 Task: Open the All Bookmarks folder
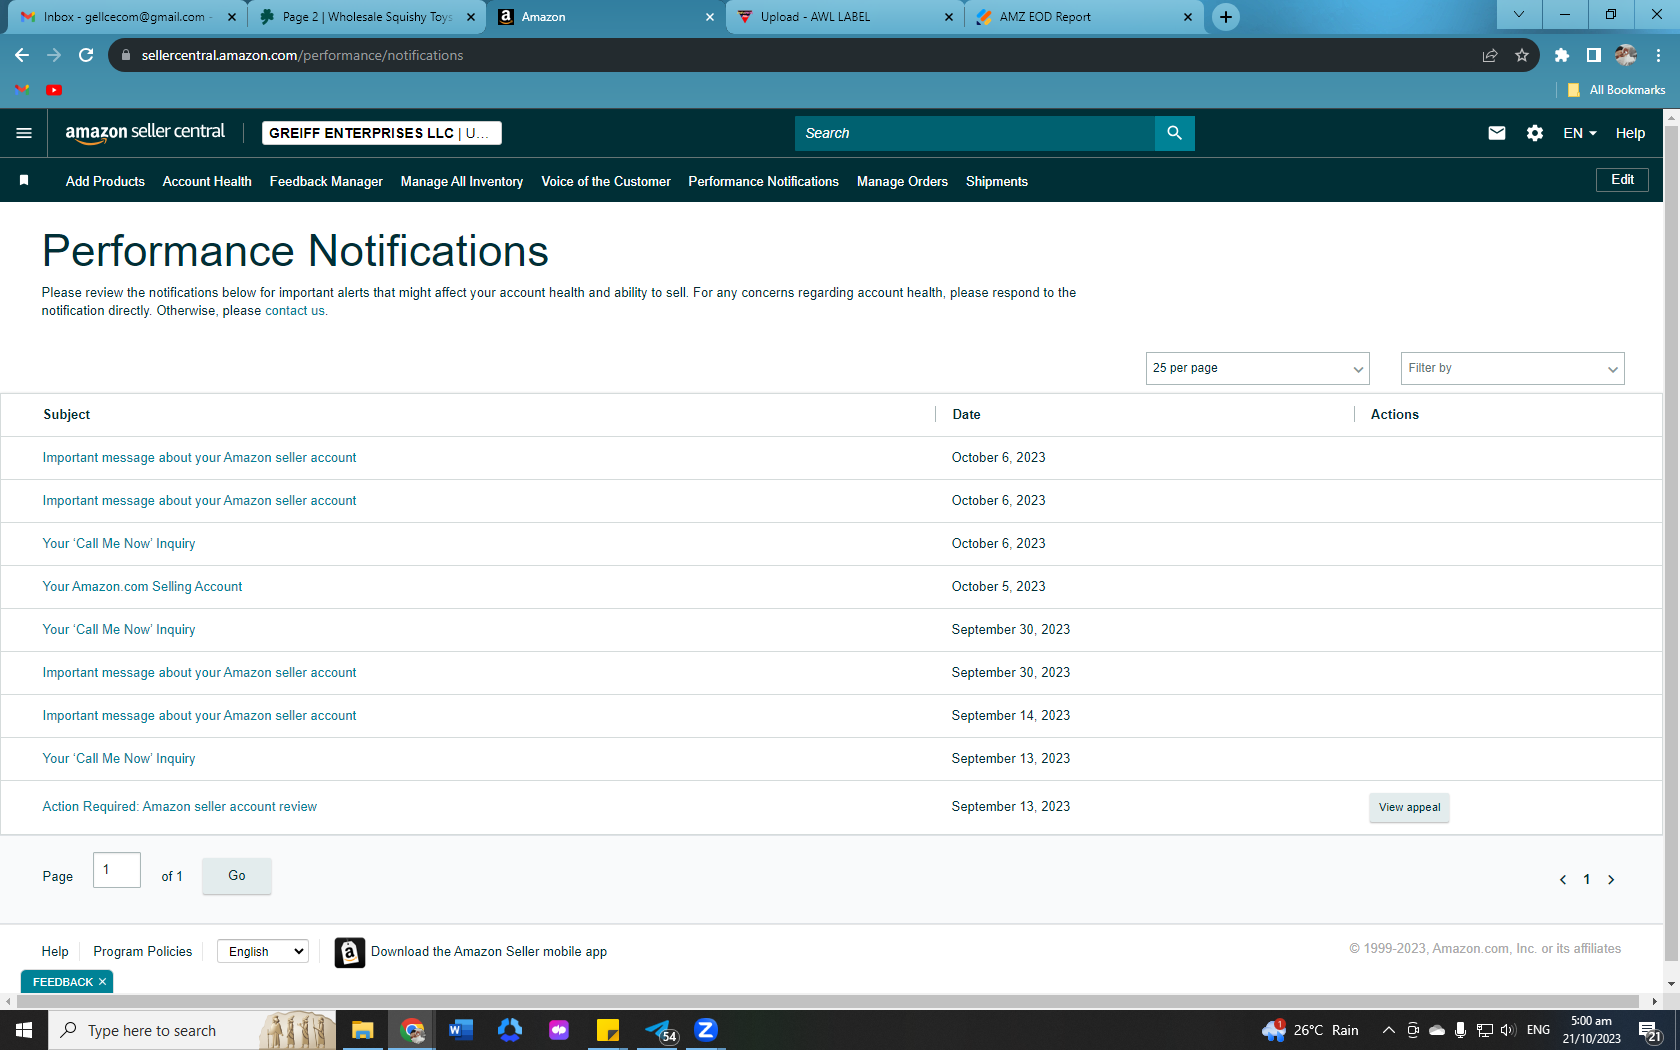point(1616,90)
